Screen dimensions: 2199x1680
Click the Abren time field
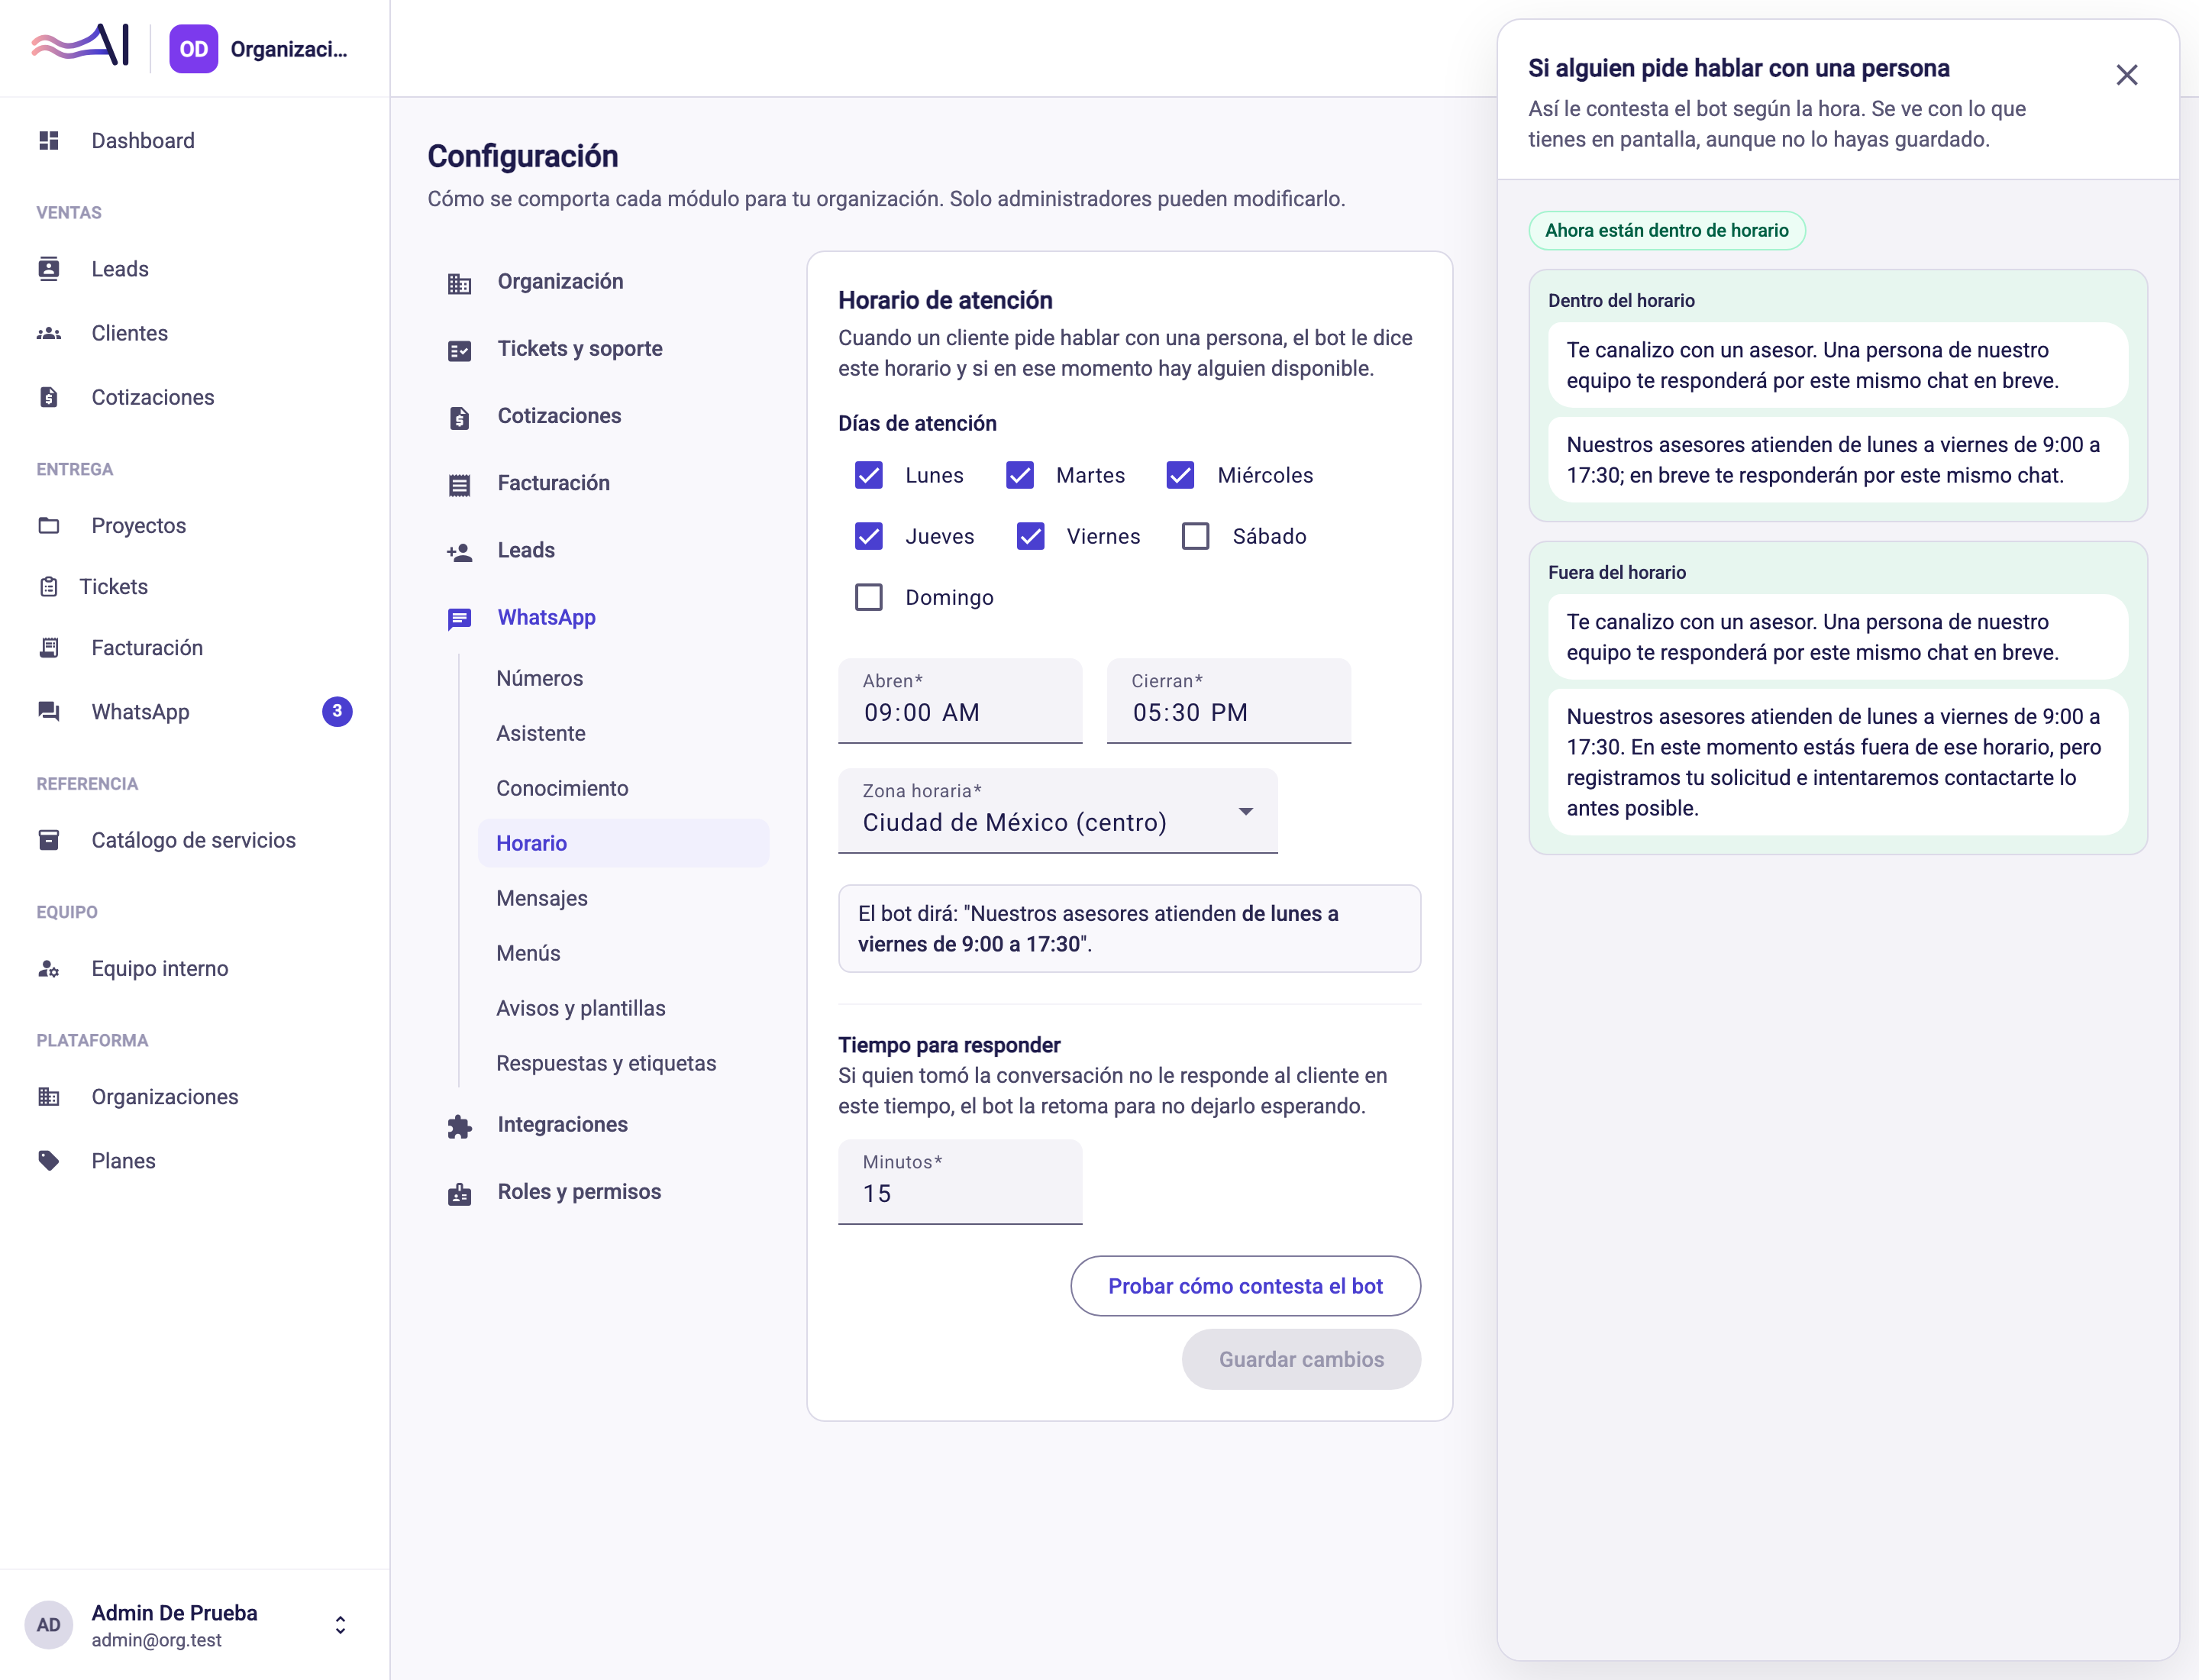coord(960,701)
